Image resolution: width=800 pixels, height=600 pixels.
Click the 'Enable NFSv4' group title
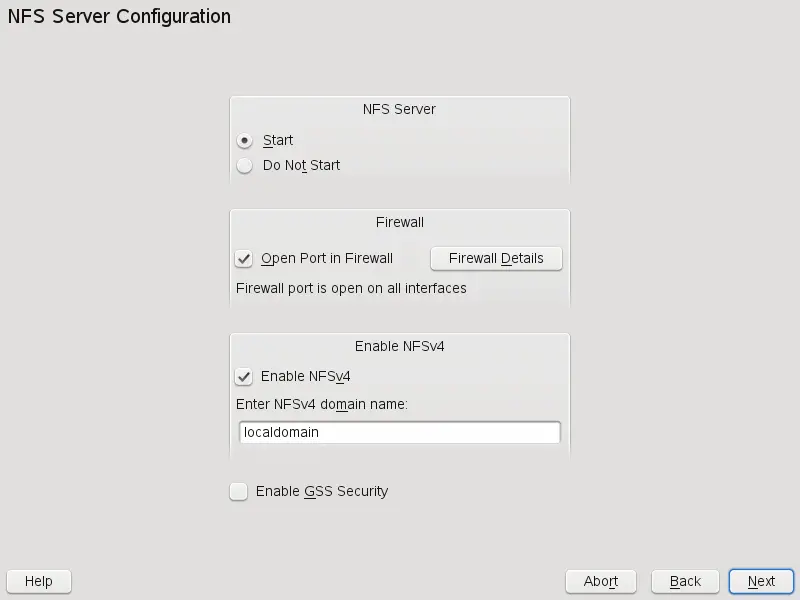click(x=400, y=346)
